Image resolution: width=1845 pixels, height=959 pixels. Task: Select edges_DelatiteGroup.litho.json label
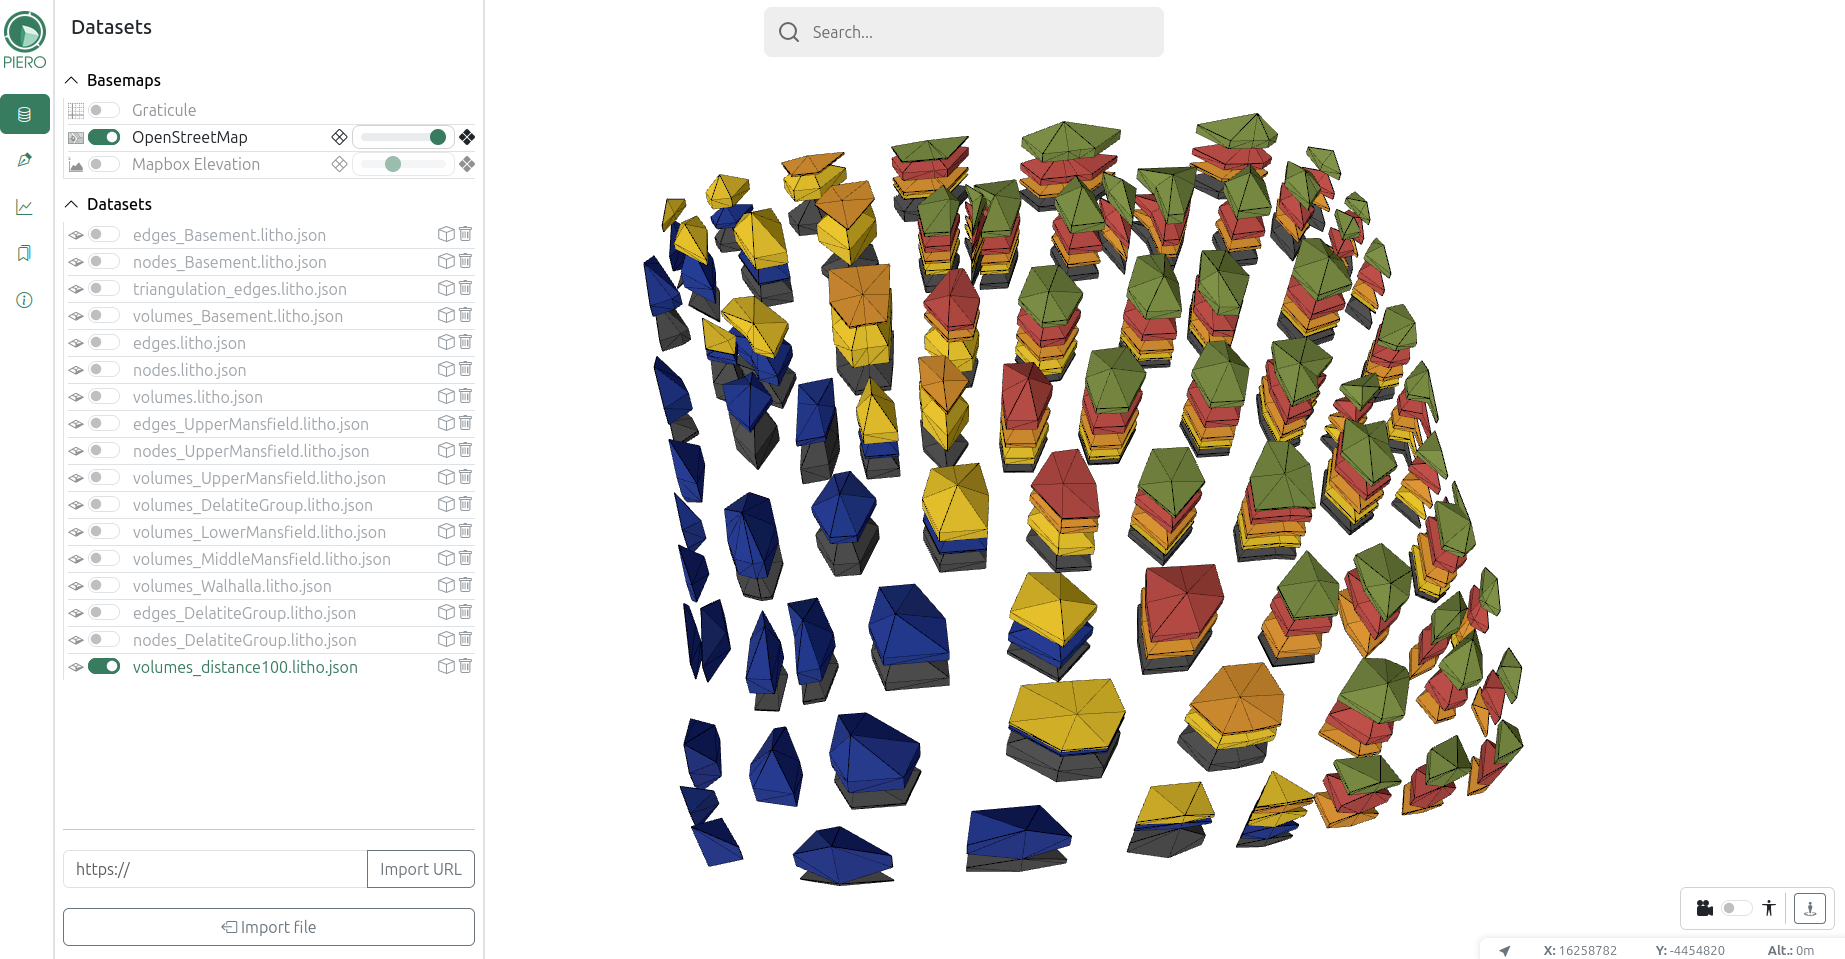pyautogui.click(x=244, y=613)
